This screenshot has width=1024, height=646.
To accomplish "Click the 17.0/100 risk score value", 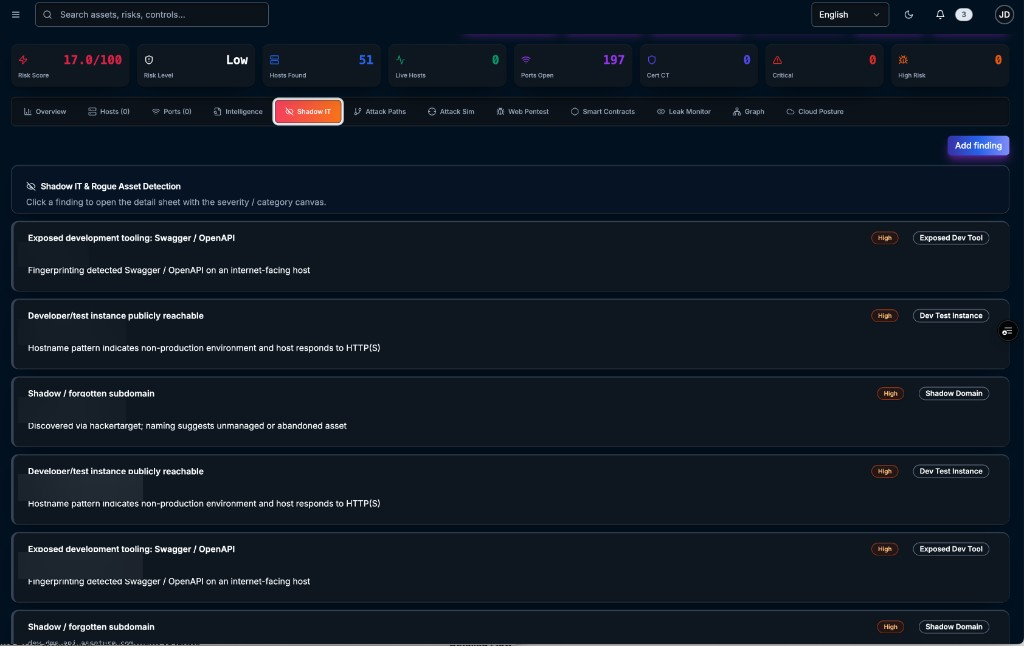I will (x=93, y=60).
